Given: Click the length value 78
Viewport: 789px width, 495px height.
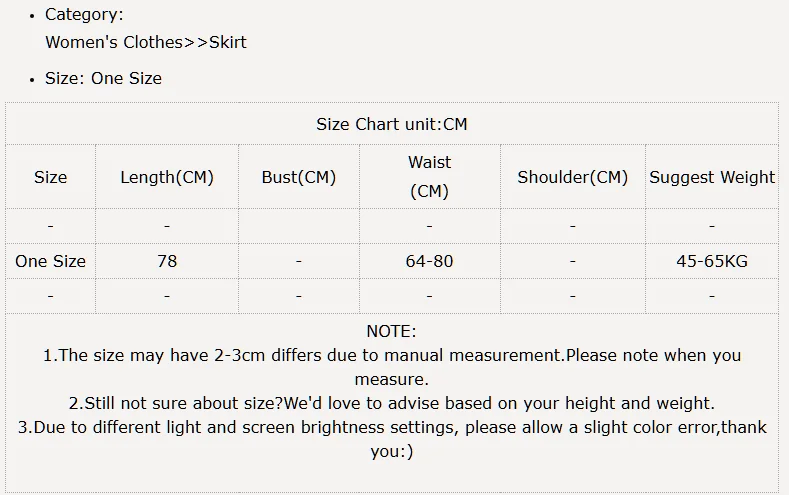Looking at the screenshot, I should click(167, 261).
